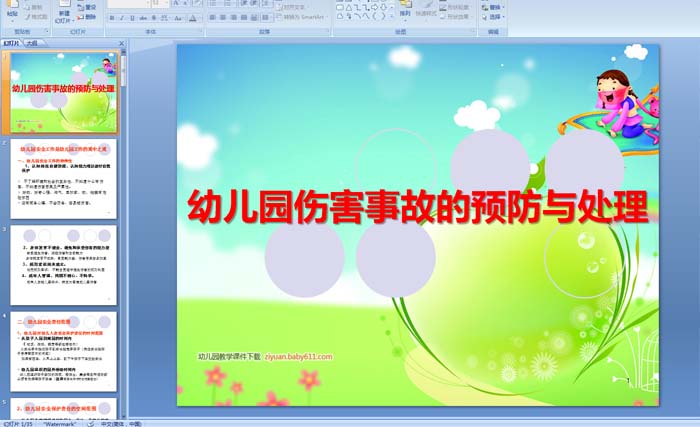Pick the curve line shape

358,17
